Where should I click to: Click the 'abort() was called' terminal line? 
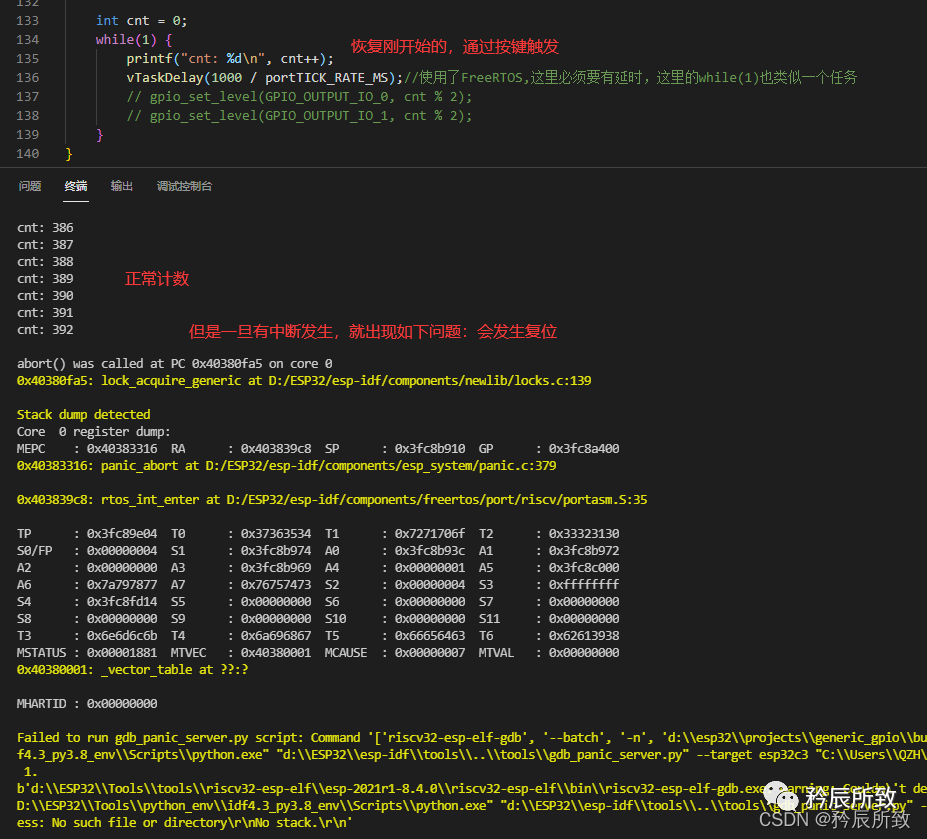tap(174, 364)
